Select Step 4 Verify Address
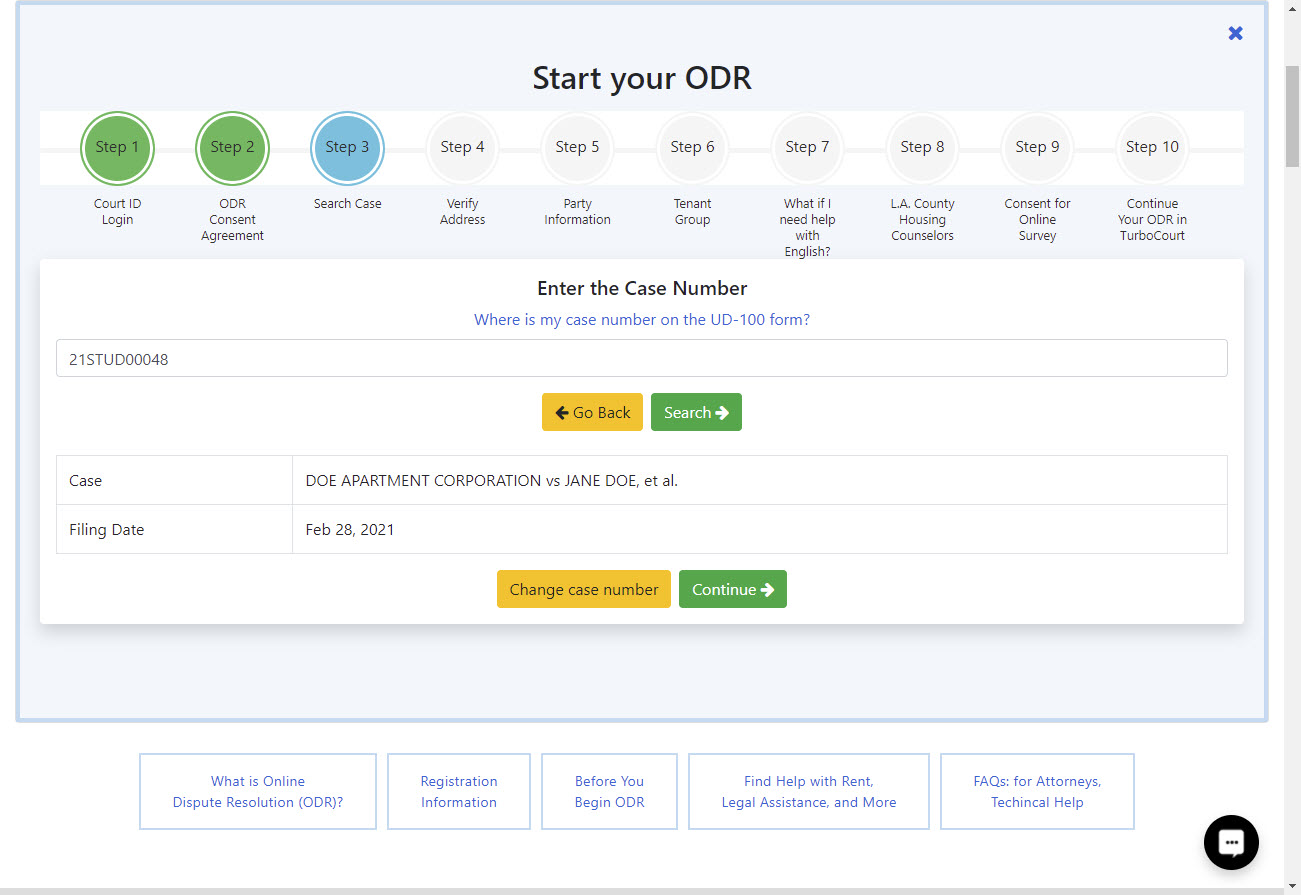 462,147
